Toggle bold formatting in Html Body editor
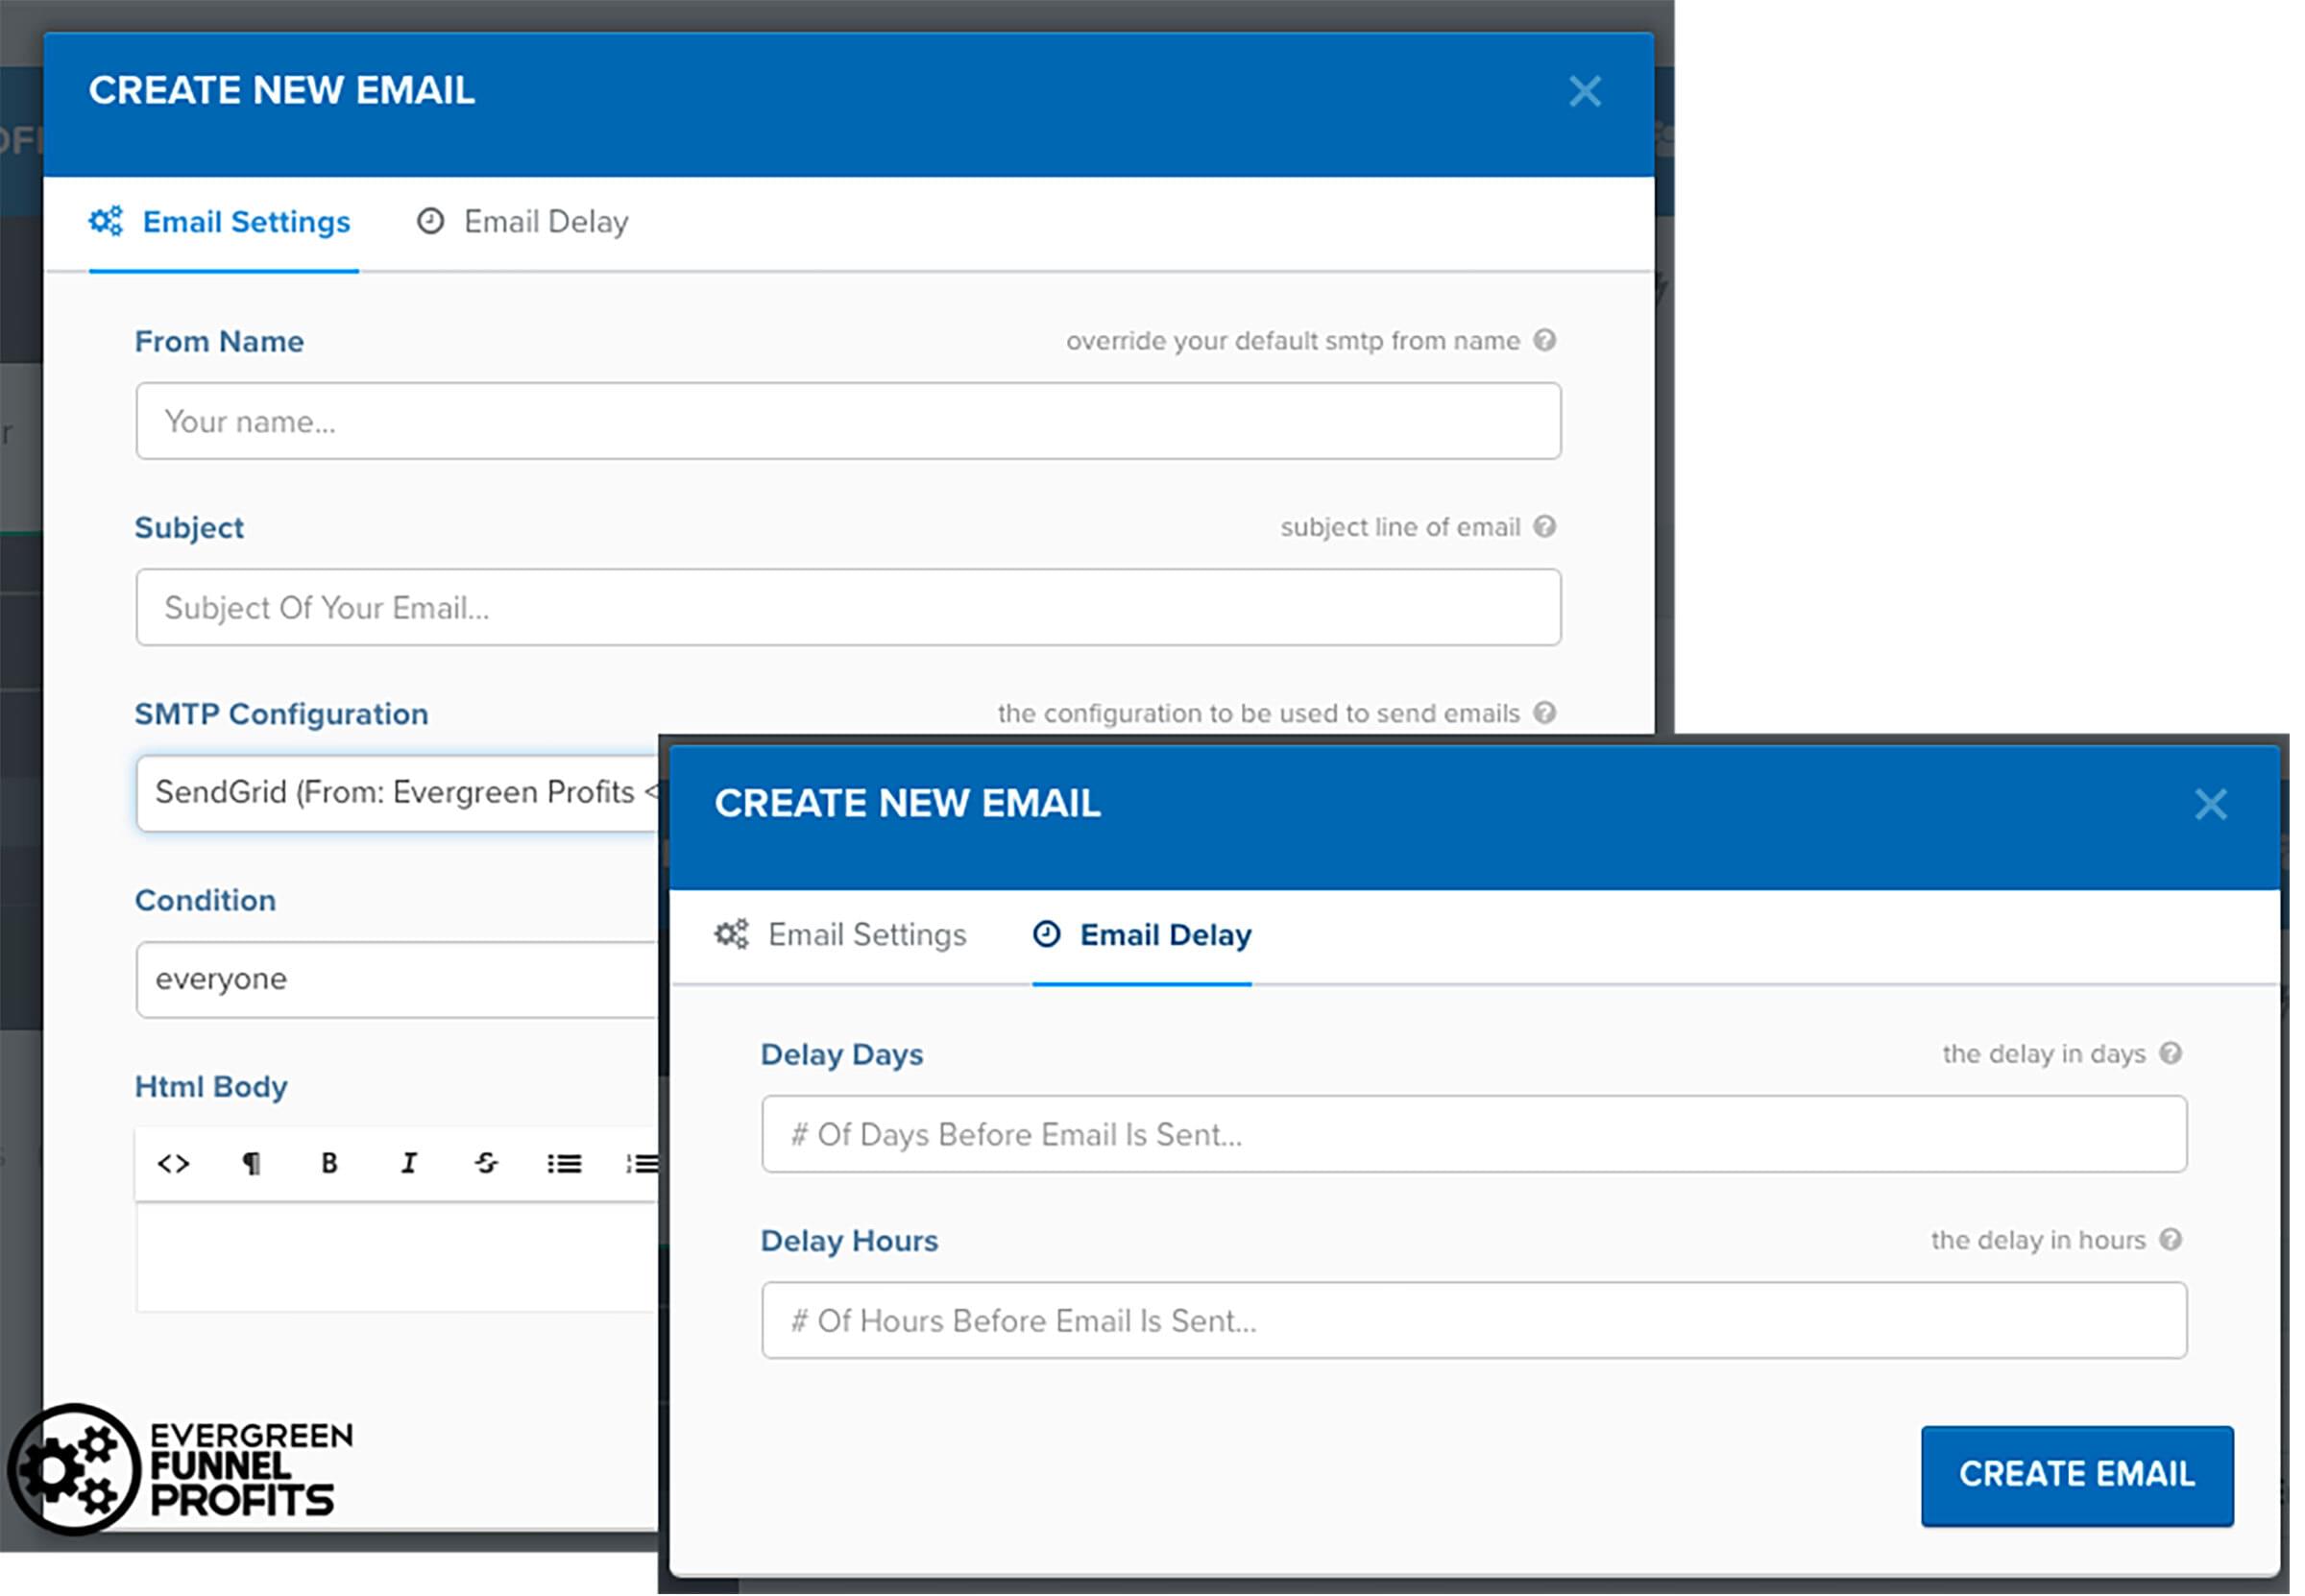 (329, 1164)
